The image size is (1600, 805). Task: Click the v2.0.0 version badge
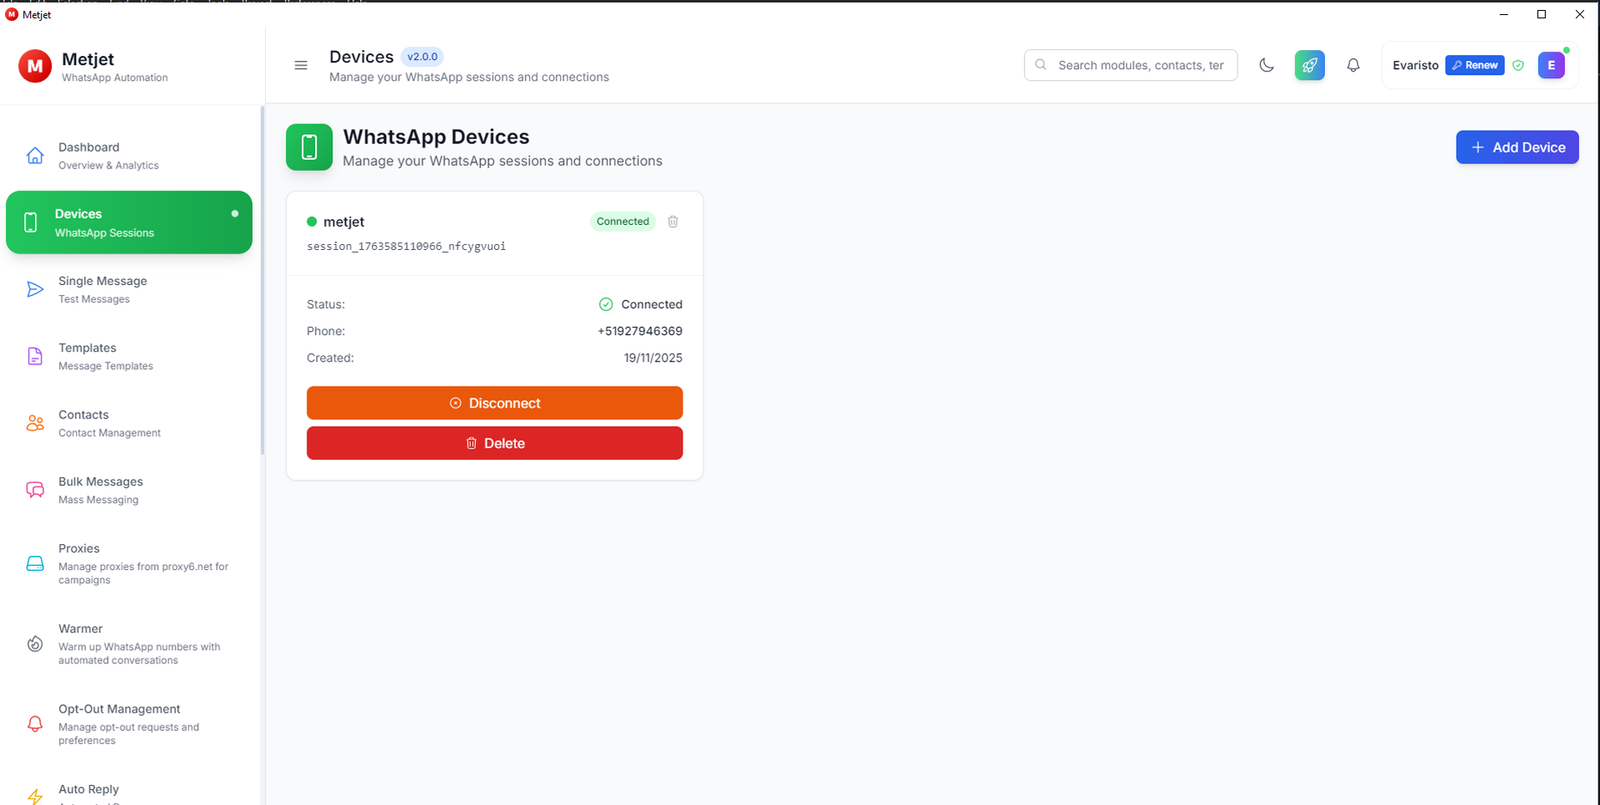[422, 57]
